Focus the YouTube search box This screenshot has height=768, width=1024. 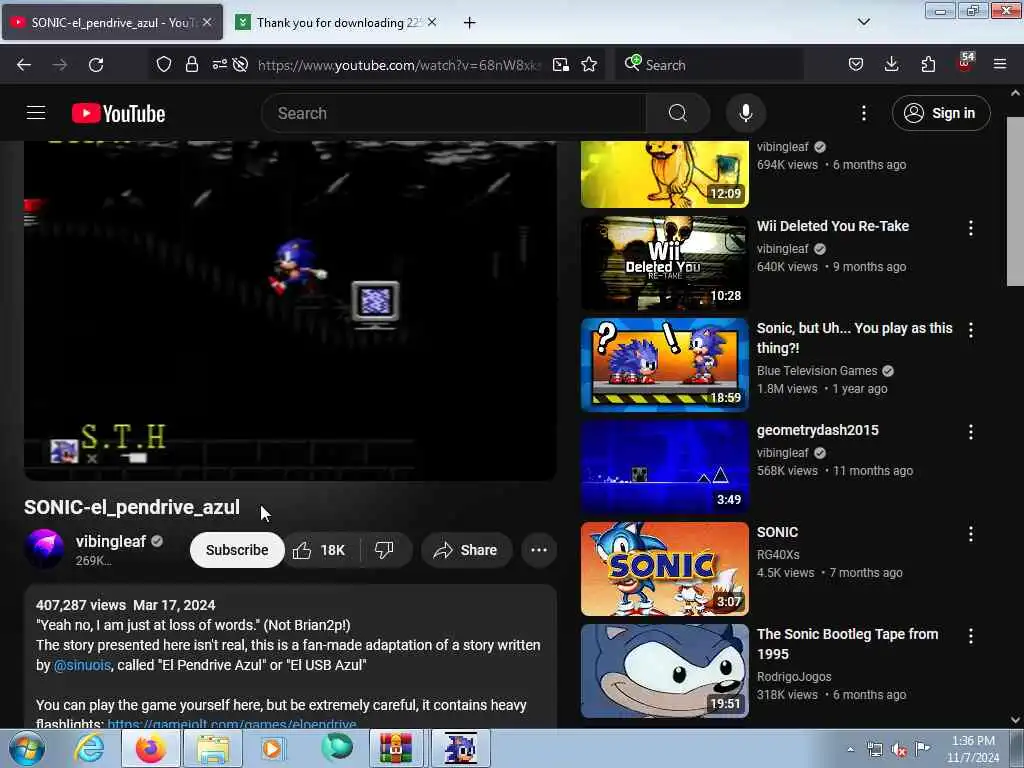[454, 113]
